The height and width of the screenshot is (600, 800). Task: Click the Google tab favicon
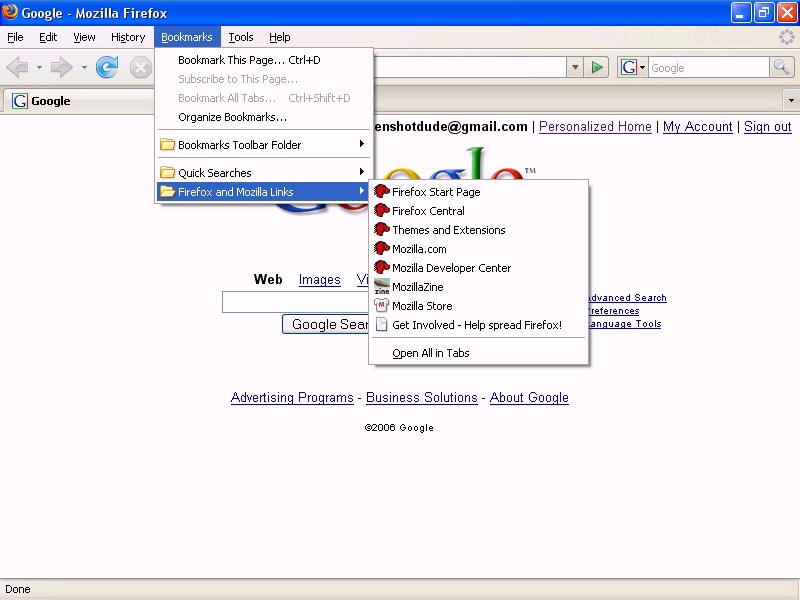pyautogui.click(x=20, y=101)
